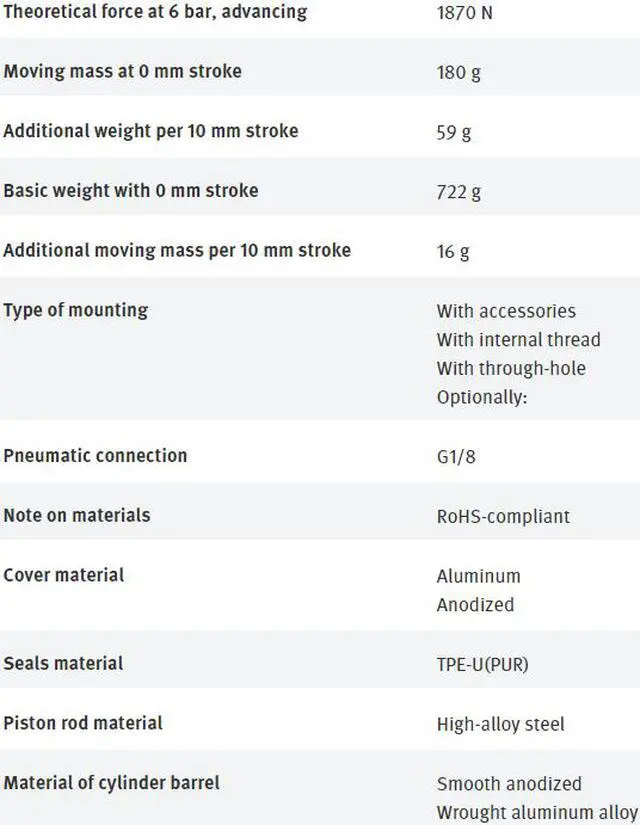Image resolution: width=640 pixels, height=825 pixels.
Task: Click 'Additional moving mass per 10 mm stroke' label
Action: pos(177,250)
